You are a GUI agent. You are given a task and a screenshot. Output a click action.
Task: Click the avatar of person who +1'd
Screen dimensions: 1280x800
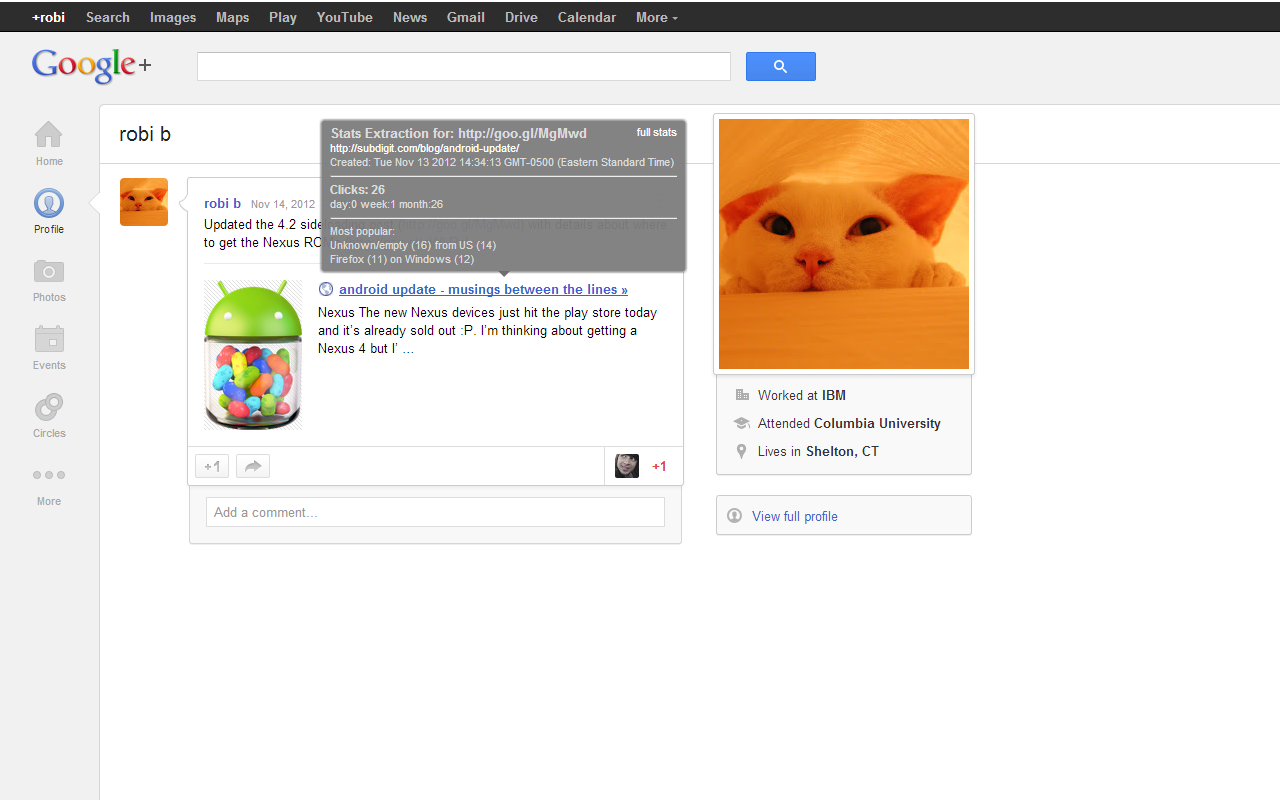point(627,466)
